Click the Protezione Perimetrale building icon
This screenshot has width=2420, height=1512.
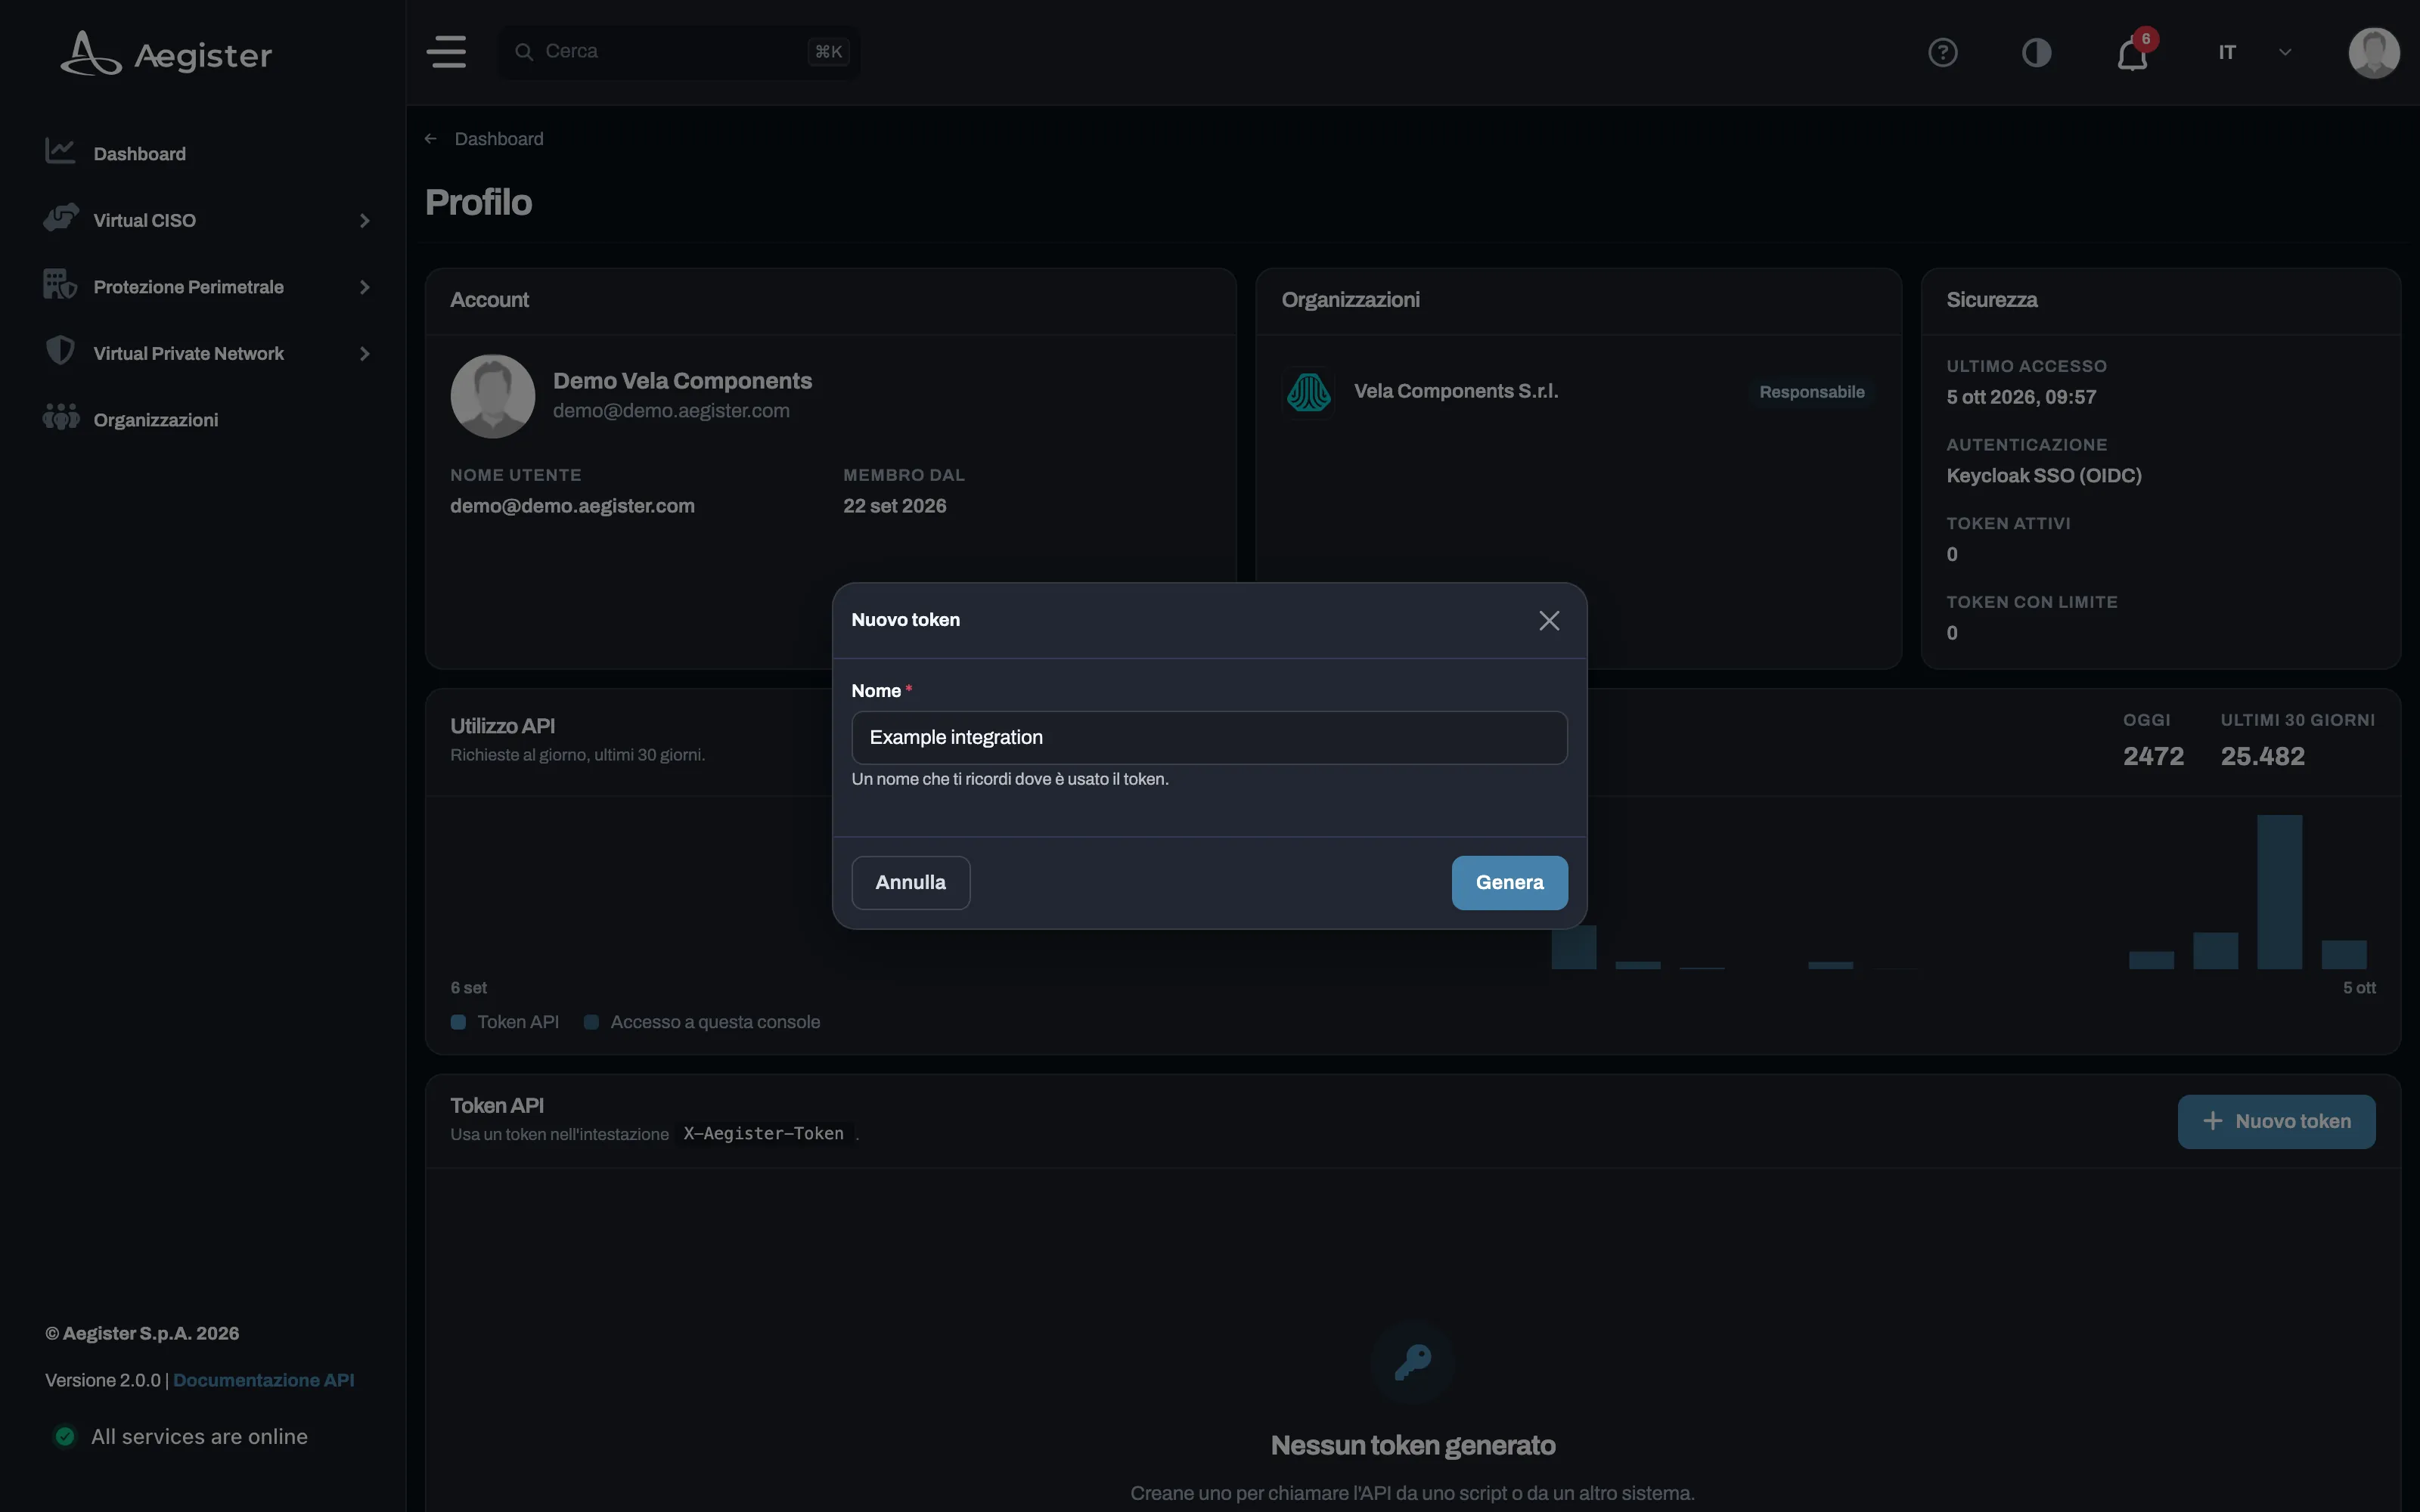coord(60,285)
